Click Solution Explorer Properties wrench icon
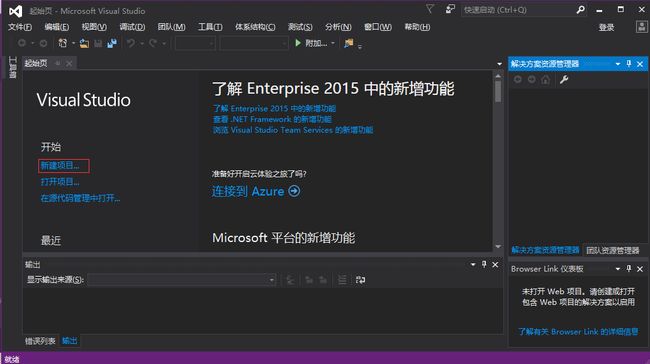650x364 pixels. [x=564, y=79]
